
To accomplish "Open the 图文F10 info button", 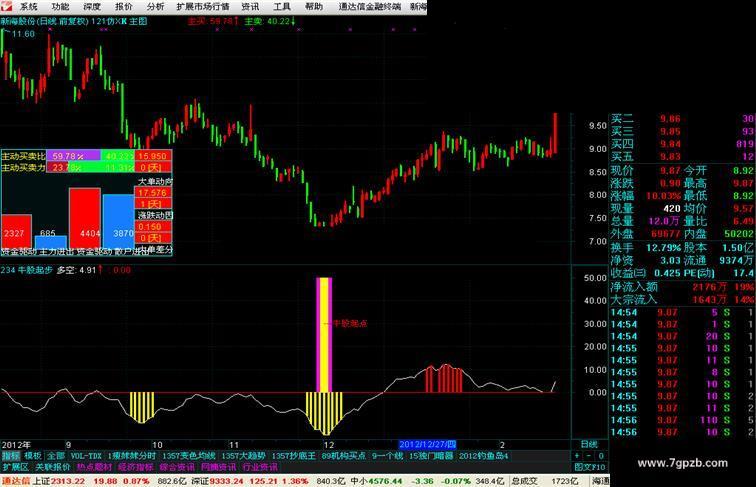I will [590, 467].
